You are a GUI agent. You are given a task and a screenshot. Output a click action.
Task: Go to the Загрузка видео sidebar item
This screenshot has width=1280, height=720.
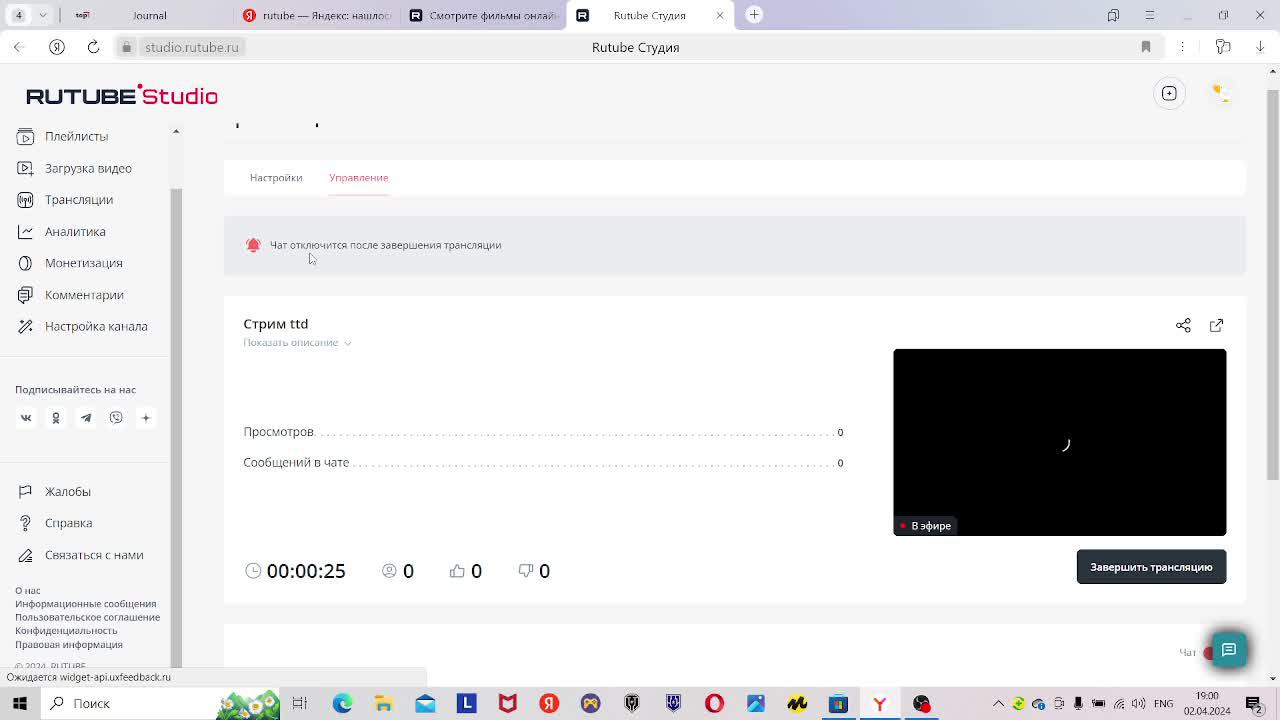tap(74, 168)
